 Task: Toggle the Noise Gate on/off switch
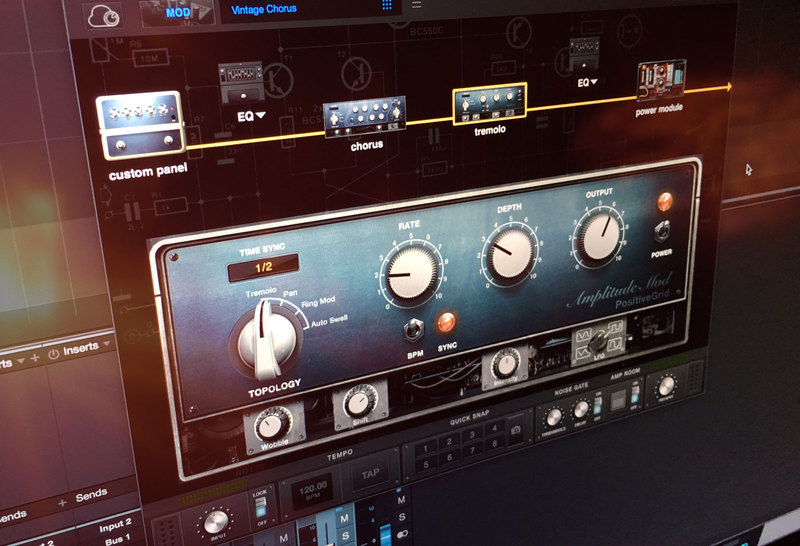pos(597,405)
